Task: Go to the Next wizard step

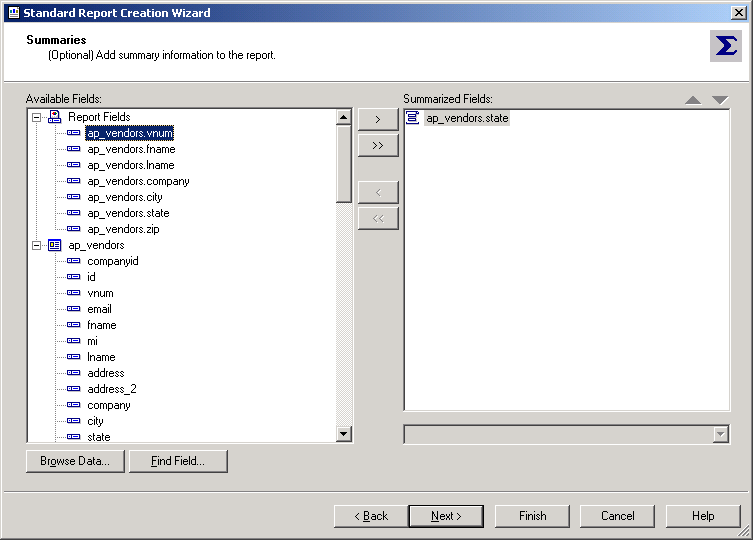Action: tap(446, 516)
